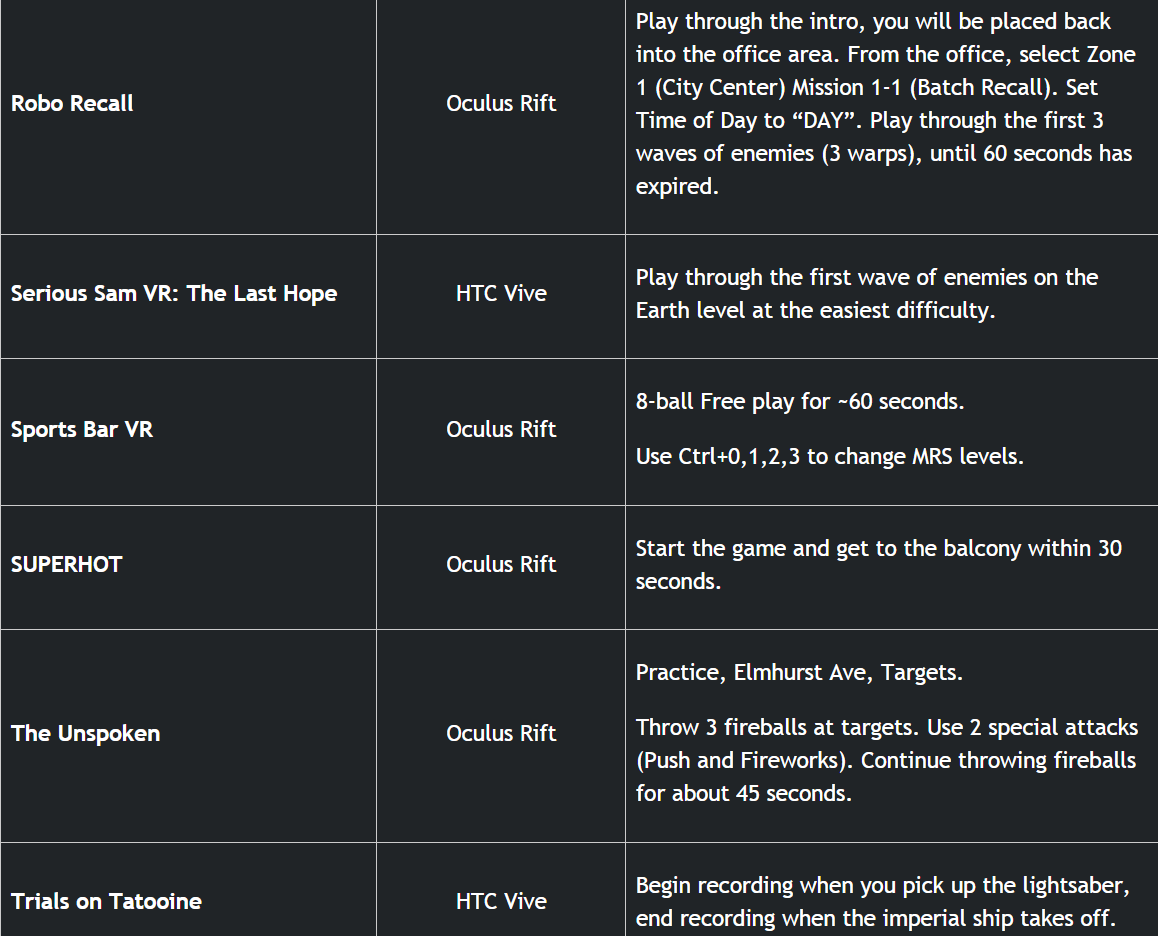Click the lightsaber recording instructions text
Viewport: 1158px width, 936px height.
[x=882, y=902]
